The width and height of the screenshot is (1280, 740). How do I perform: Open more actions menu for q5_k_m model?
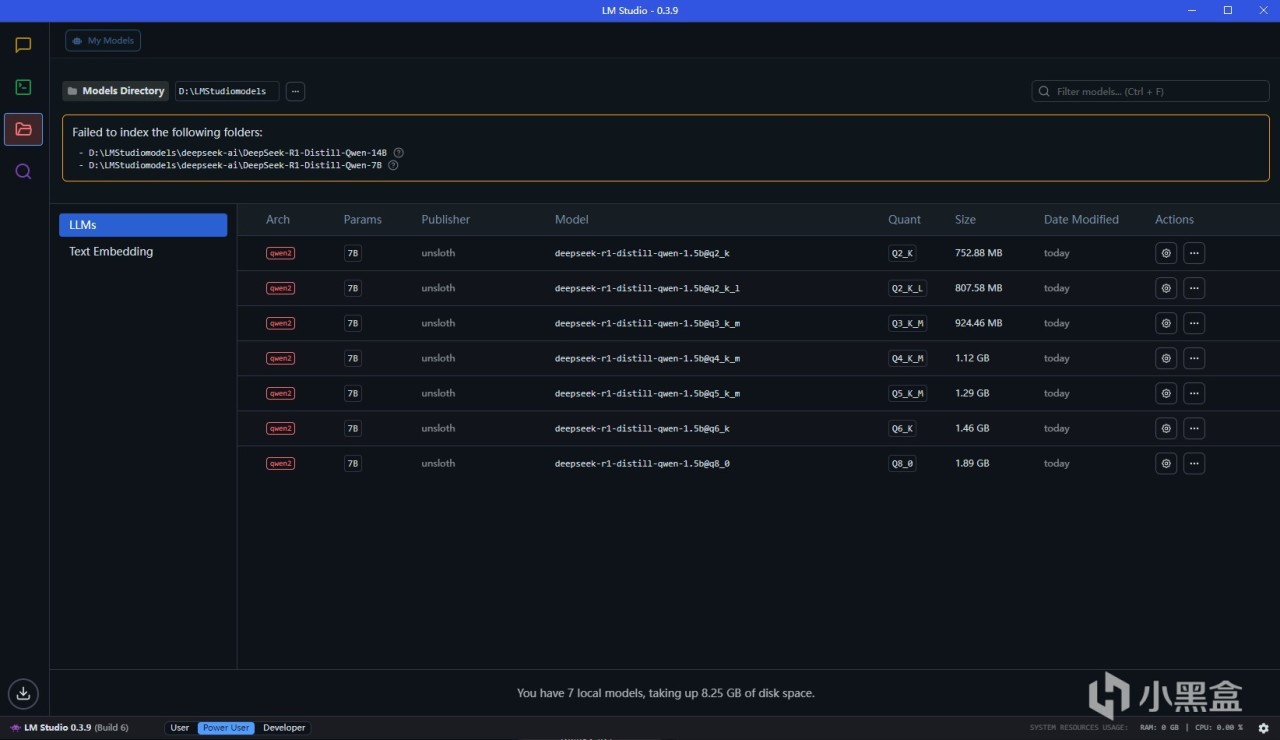pos(1194,393)
